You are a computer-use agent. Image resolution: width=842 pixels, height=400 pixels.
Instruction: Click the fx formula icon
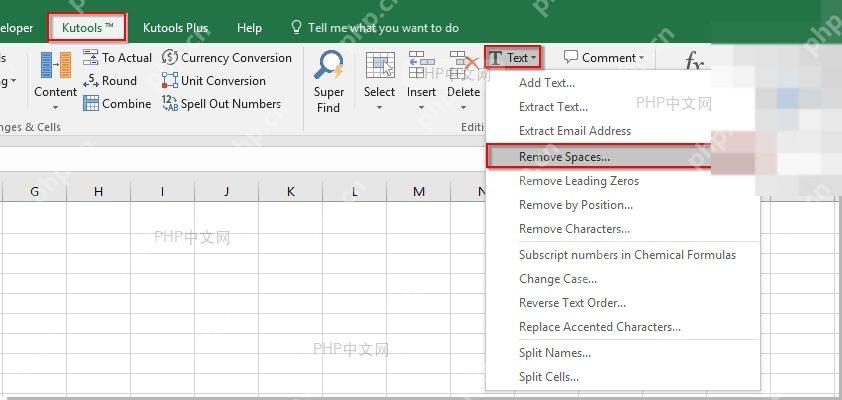694,63
